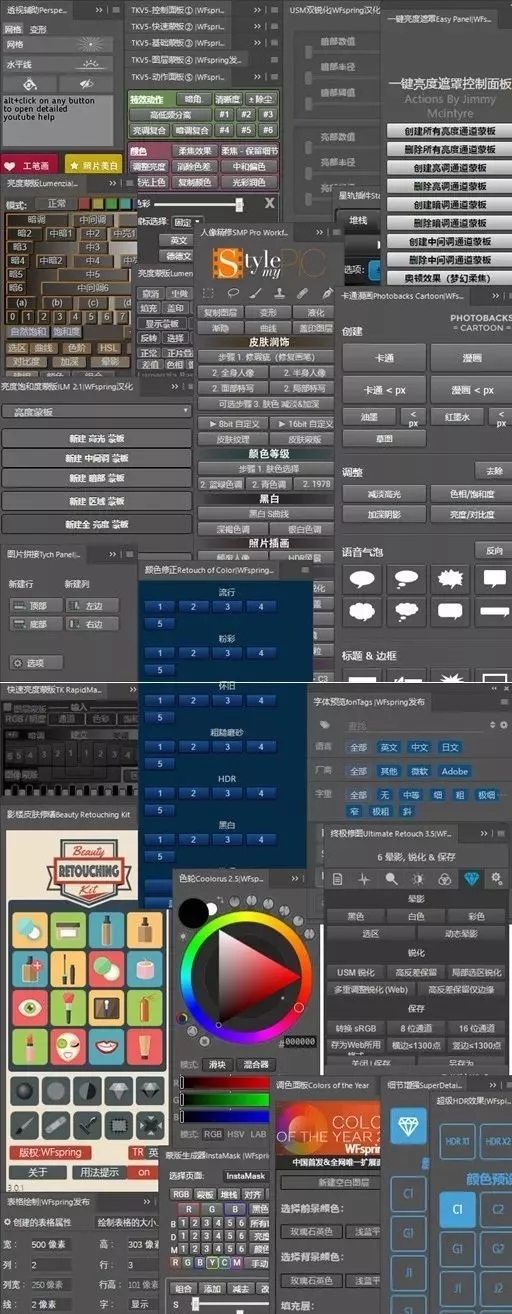Switch to the 混合器 mode tab in Coolorus

[x=256, y=1064]
